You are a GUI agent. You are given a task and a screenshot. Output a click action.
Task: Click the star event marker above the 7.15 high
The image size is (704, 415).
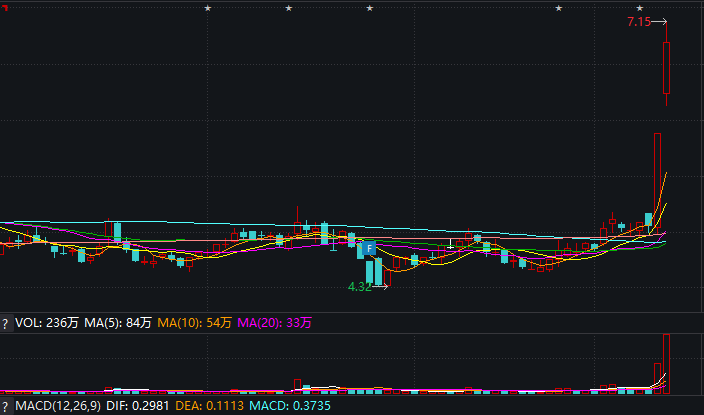coord(640,8)
